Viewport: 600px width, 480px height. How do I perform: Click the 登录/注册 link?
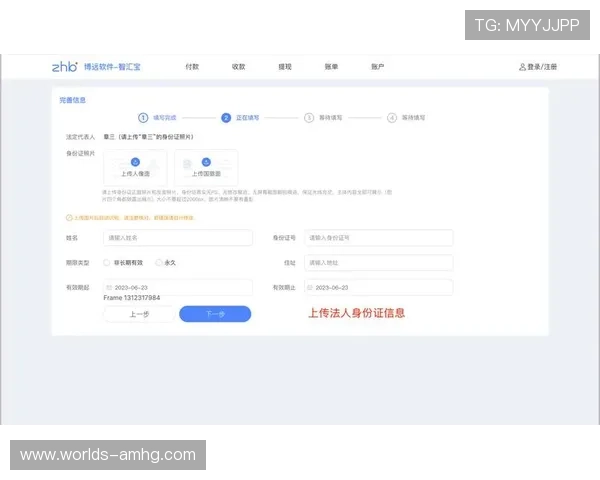[542, 67]
